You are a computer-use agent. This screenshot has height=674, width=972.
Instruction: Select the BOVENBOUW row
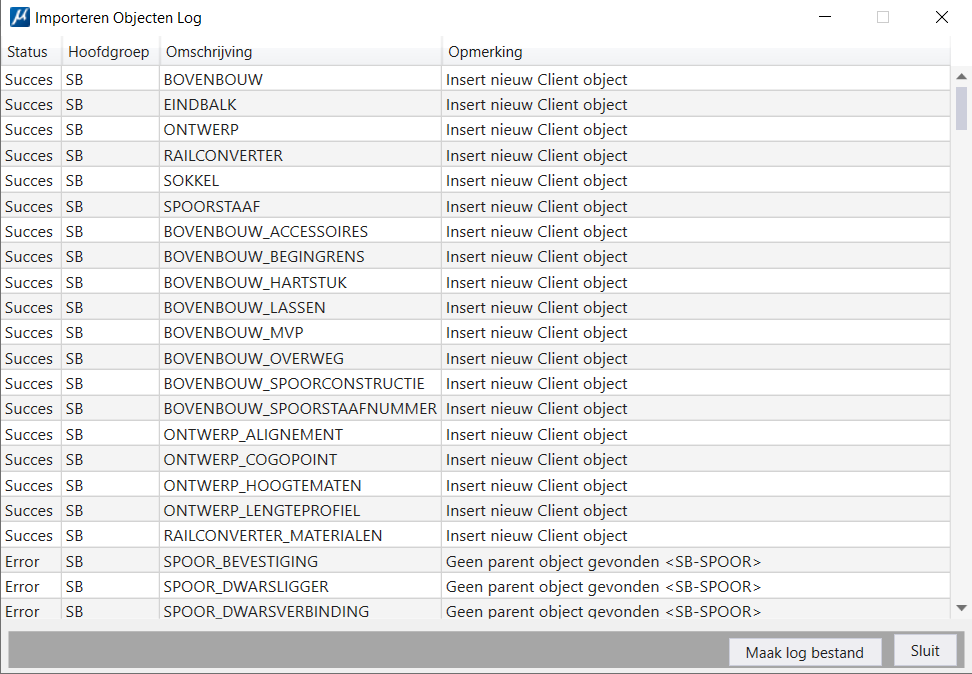coord(475,79)
